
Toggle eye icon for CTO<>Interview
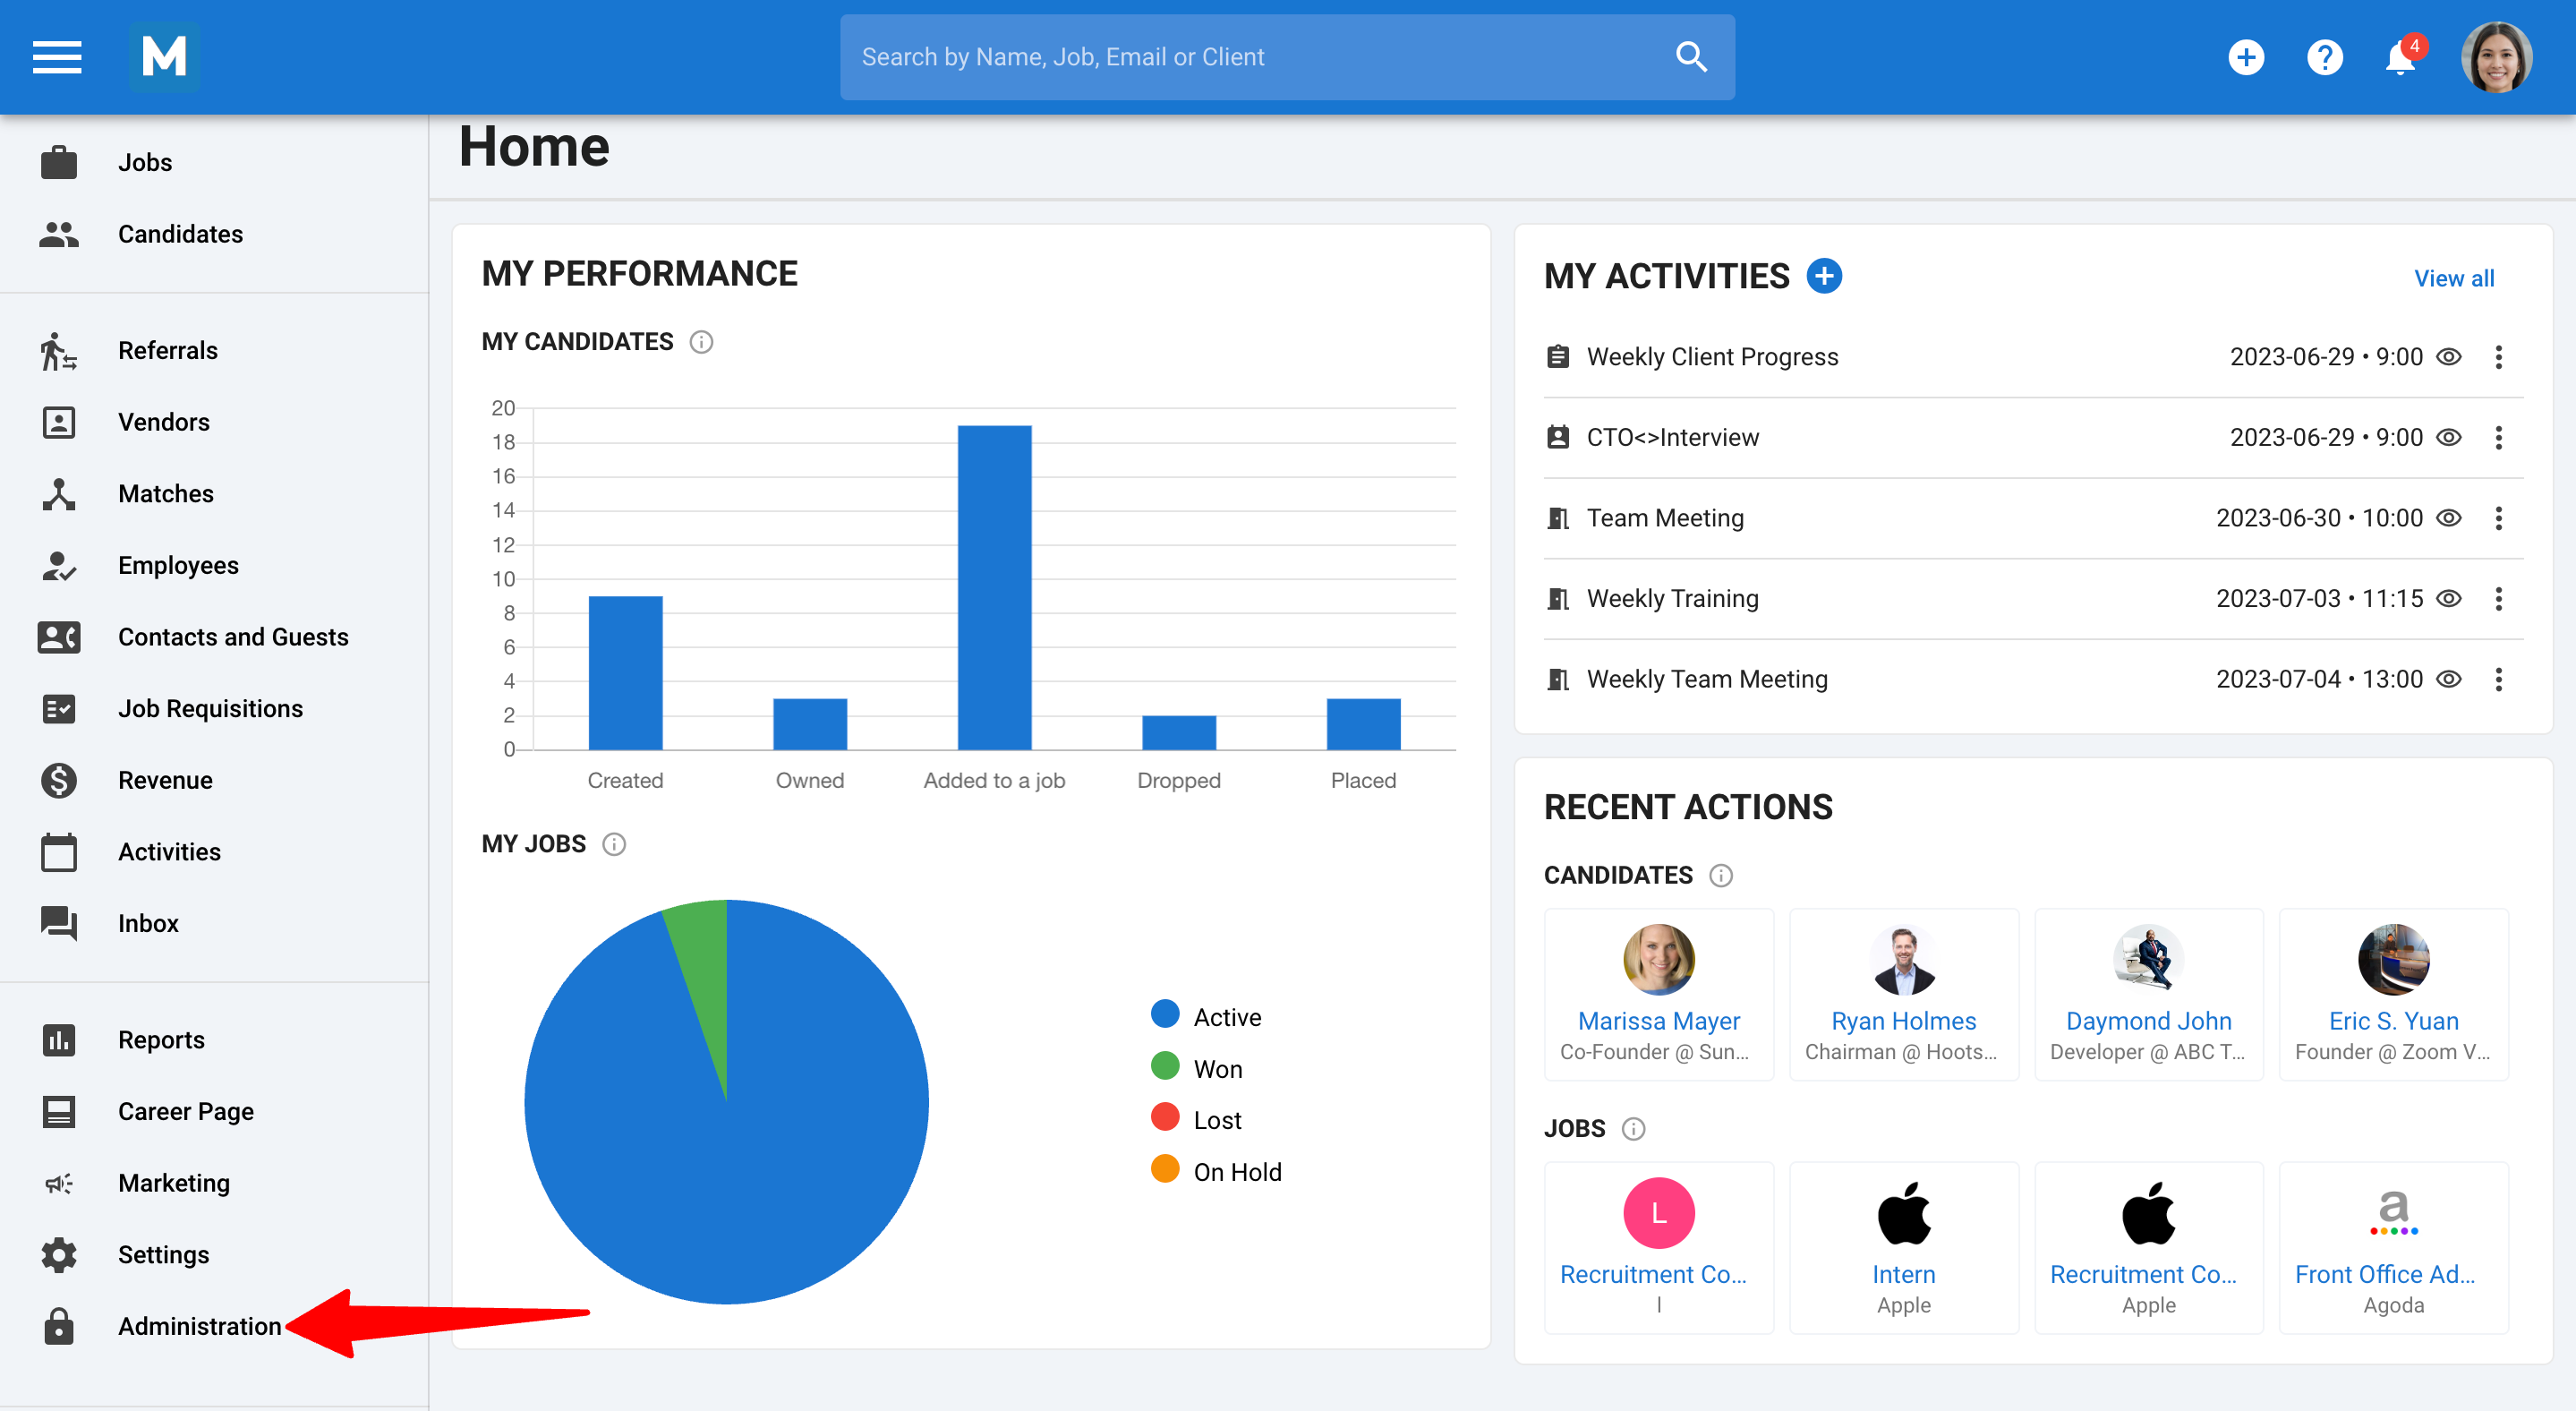click(2449, 437)
